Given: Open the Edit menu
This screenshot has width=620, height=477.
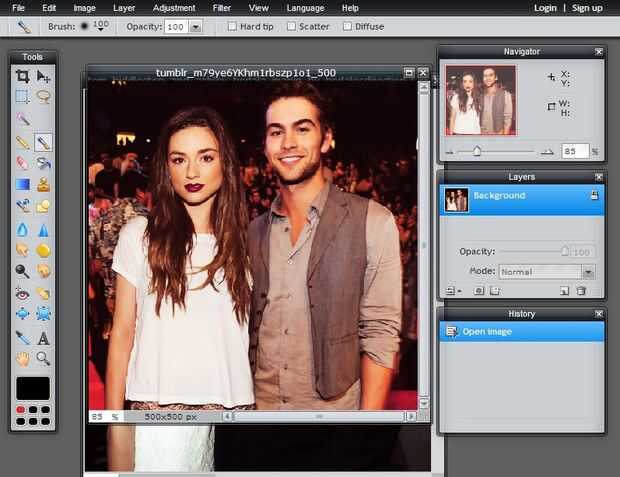Looking at the screenshot, I should [x=49, y=8].
